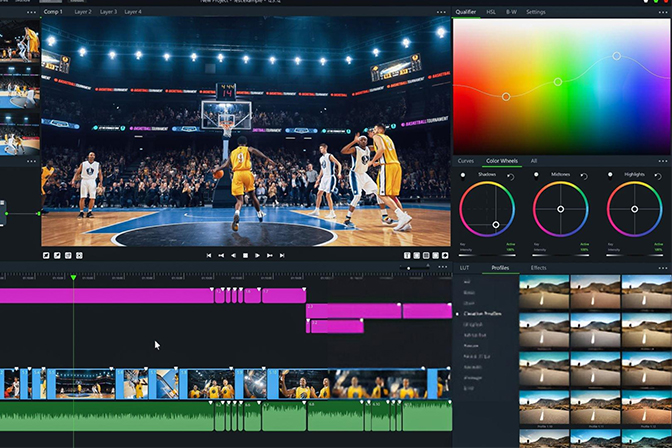Reset the Midtones color wheel

click(584, 176)
